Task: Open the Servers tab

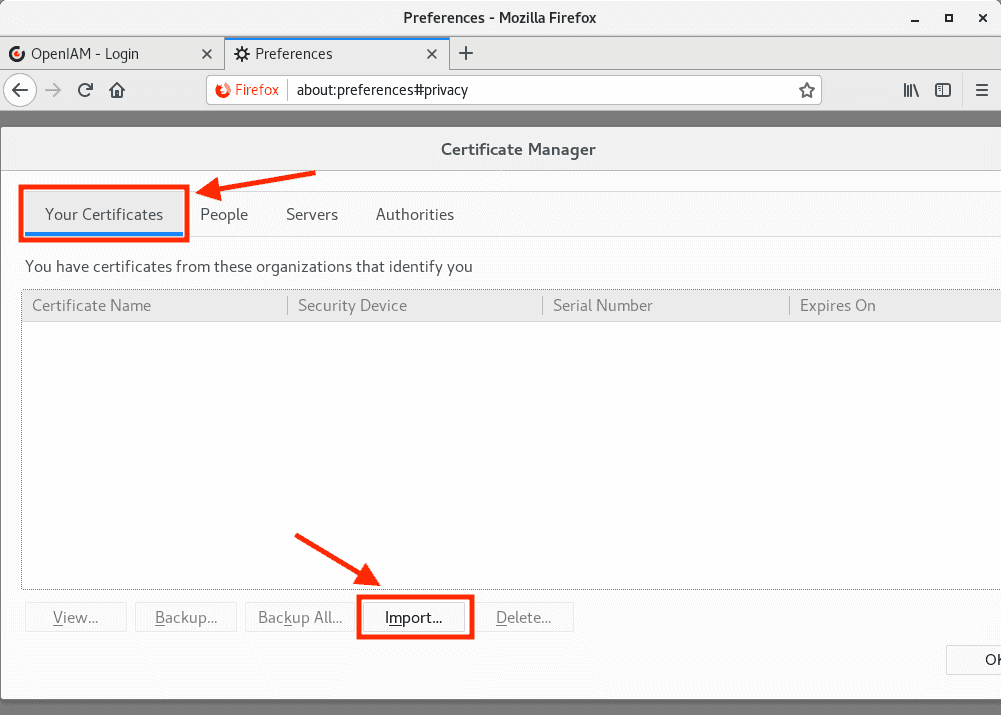Action: click(312, 214)
